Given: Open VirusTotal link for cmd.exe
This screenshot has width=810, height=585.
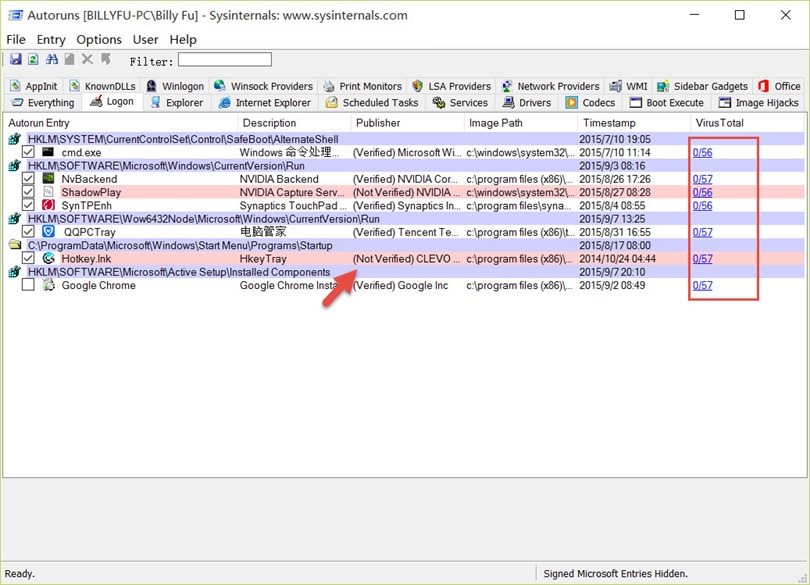Looking at the screenshot, I should click(x=703, y=152).
